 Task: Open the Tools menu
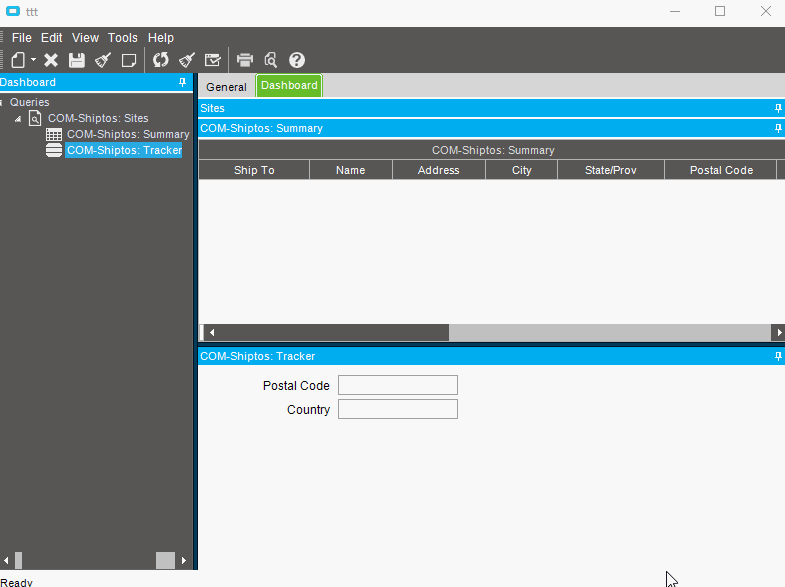coord(123,38)
